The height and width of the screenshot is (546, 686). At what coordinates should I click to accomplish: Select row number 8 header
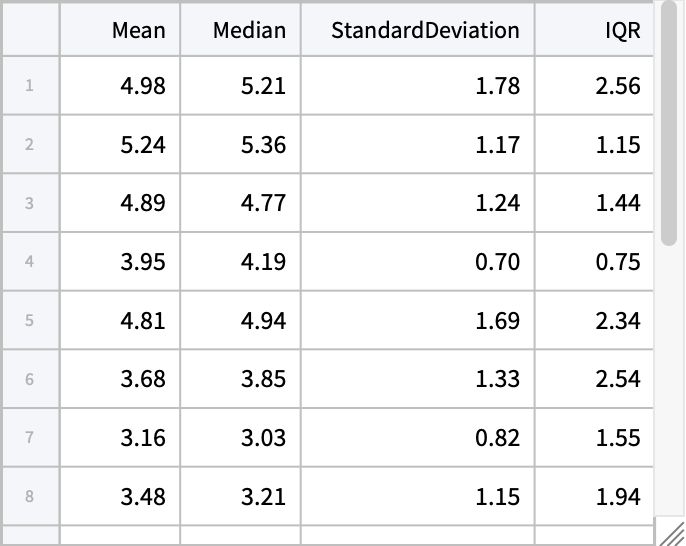(30, 497)
